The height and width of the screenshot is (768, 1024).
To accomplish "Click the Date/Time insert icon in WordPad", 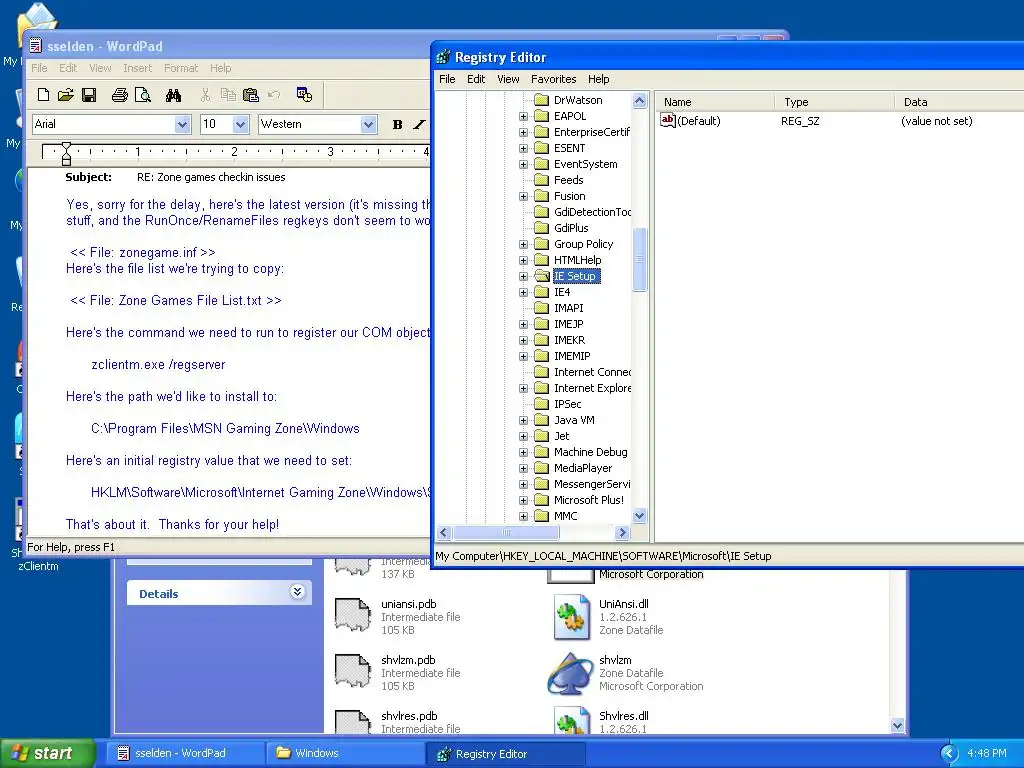I will pos(304,95).
